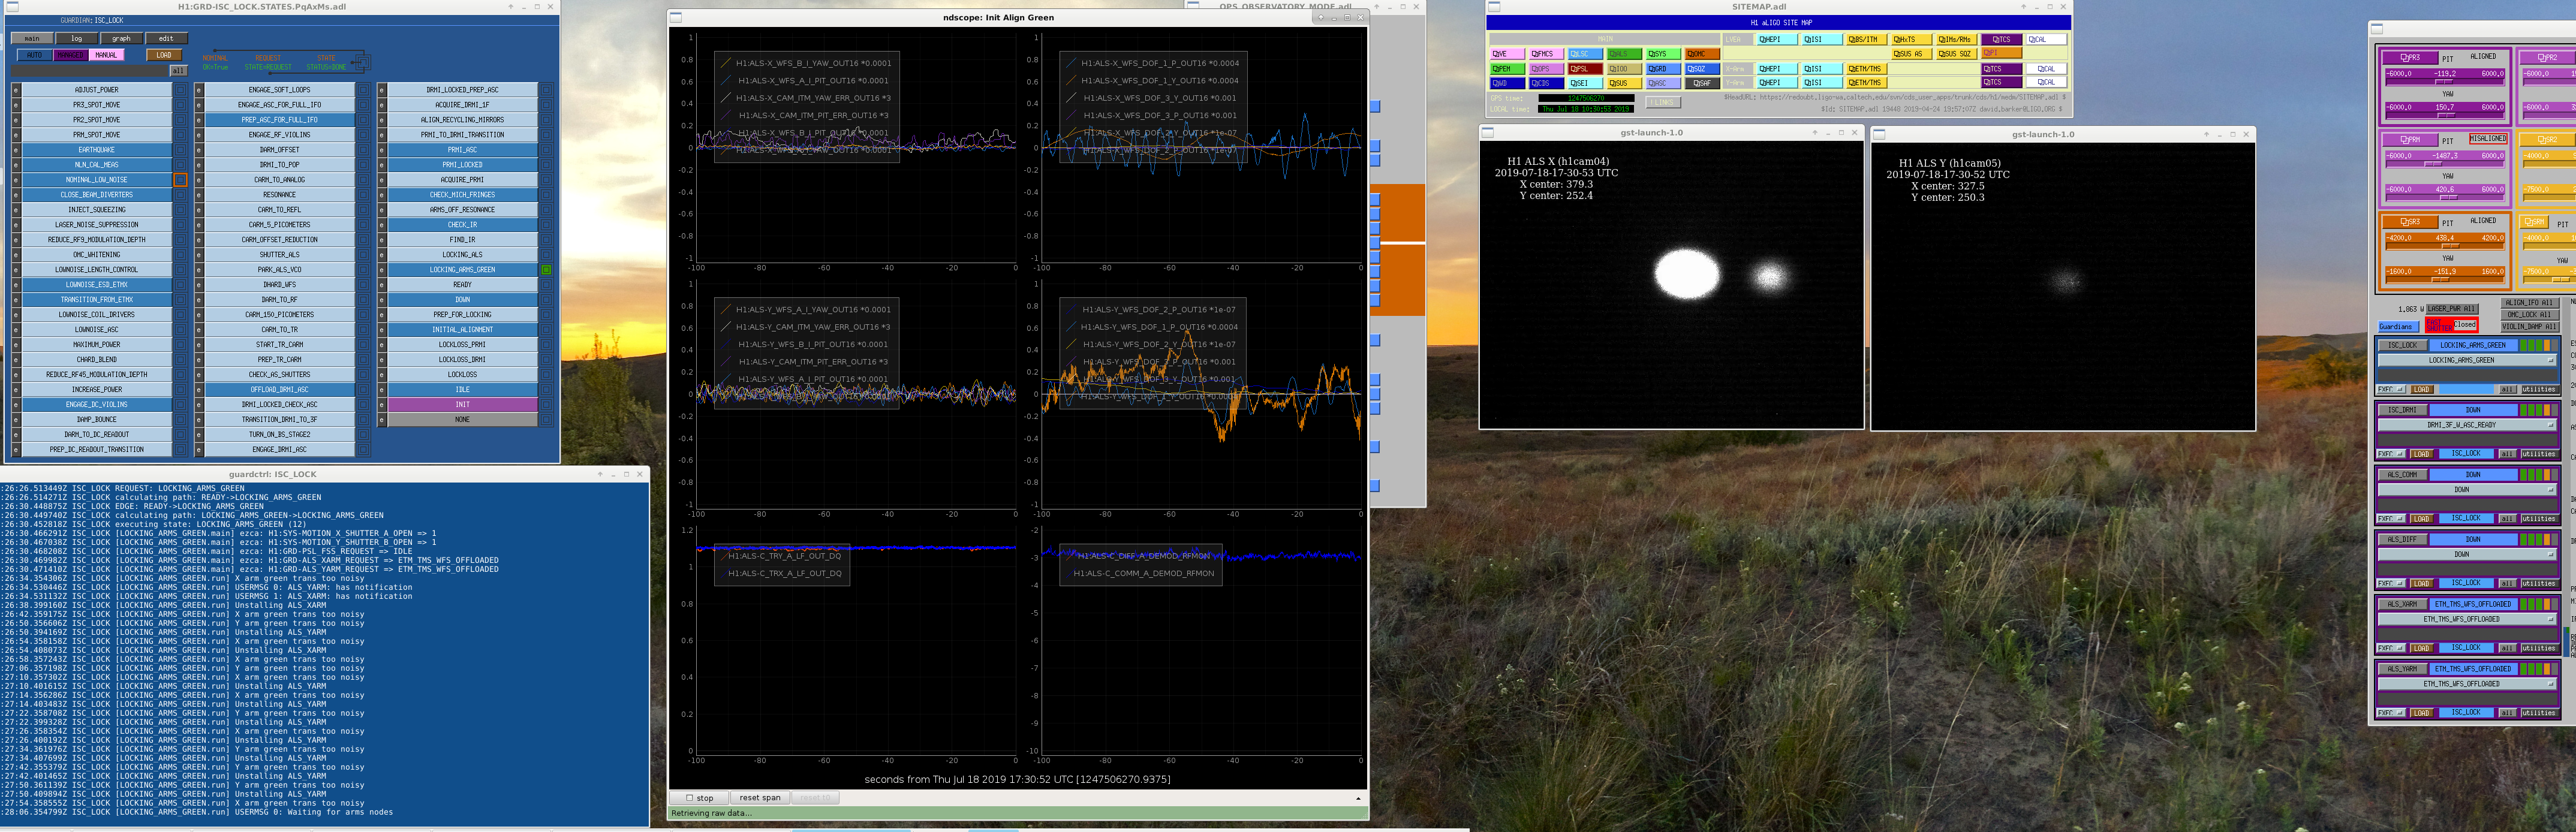This screenshot has height=832, width=2576.
Task: Open the LSC screen in SITEMAP
Action: (x=1585, y=54)
